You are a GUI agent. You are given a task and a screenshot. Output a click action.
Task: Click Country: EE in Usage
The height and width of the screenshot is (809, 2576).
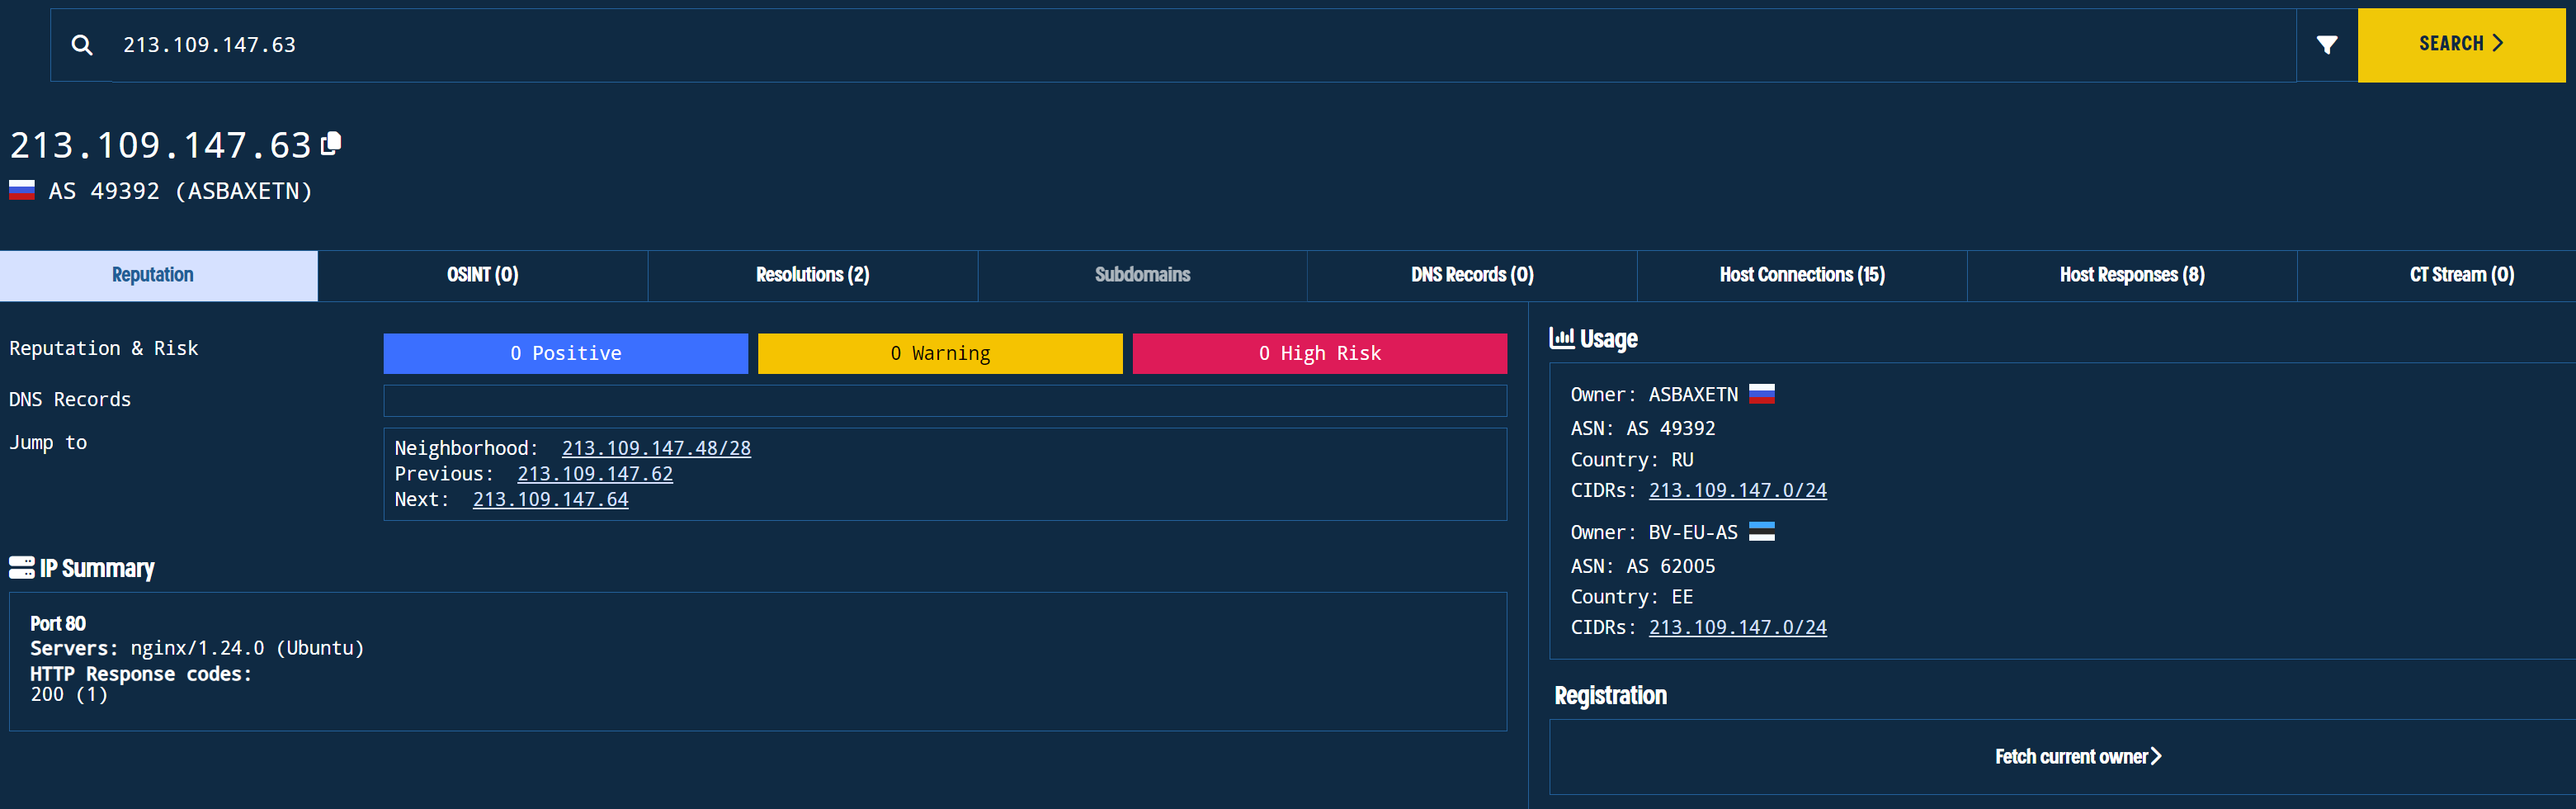pos(1632,597)
